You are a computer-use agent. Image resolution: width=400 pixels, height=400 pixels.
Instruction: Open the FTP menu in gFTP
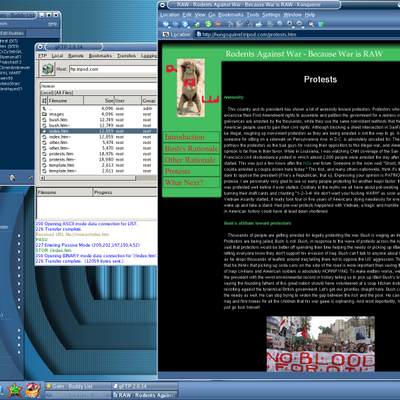click(x=42, y=56)
